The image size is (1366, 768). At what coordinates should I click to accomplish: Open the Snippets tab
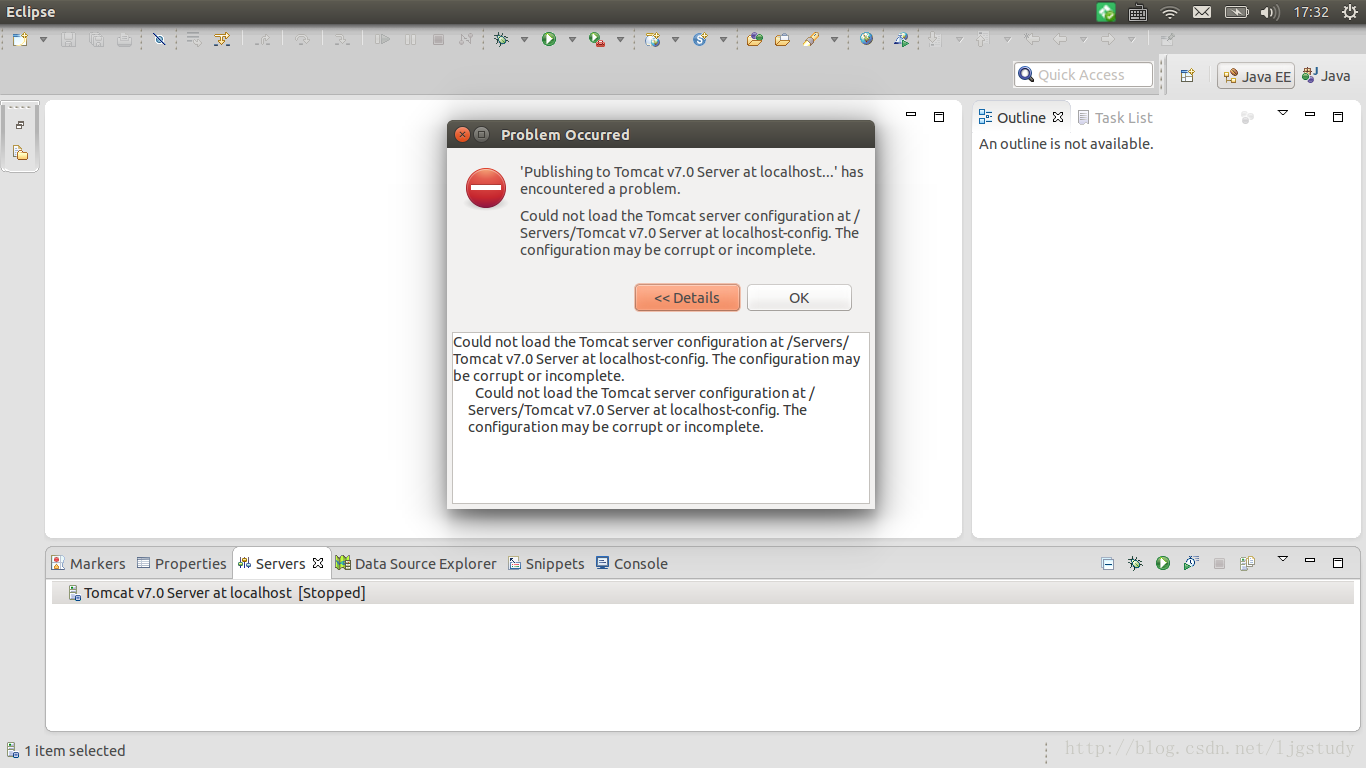546,564
